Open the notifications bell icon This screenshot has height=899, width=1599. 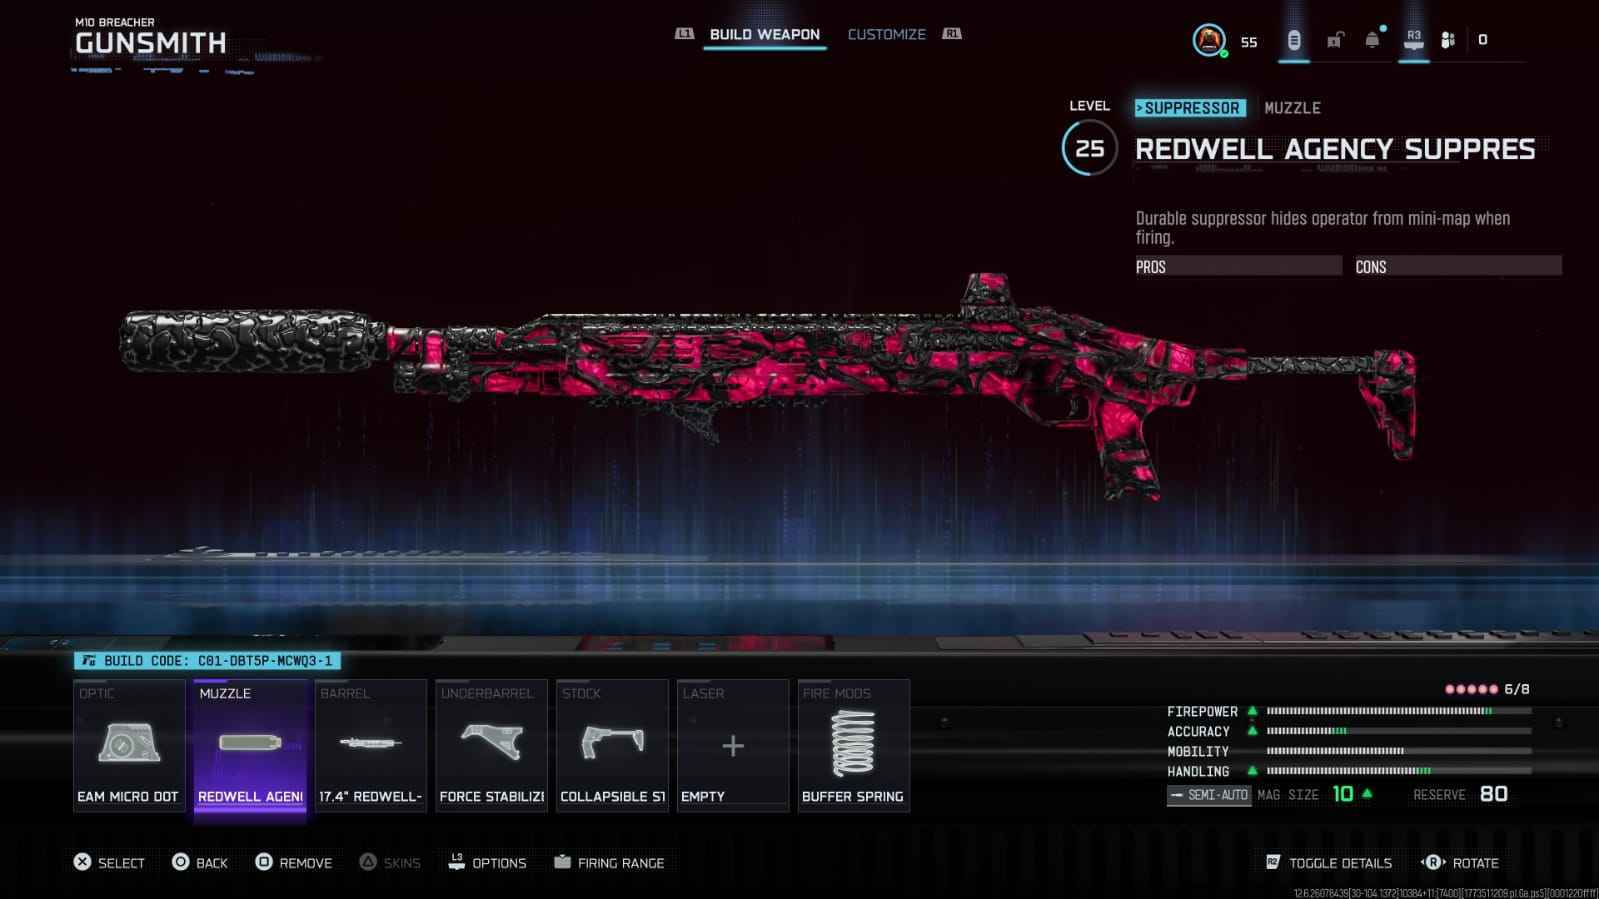coord(1372,40)
